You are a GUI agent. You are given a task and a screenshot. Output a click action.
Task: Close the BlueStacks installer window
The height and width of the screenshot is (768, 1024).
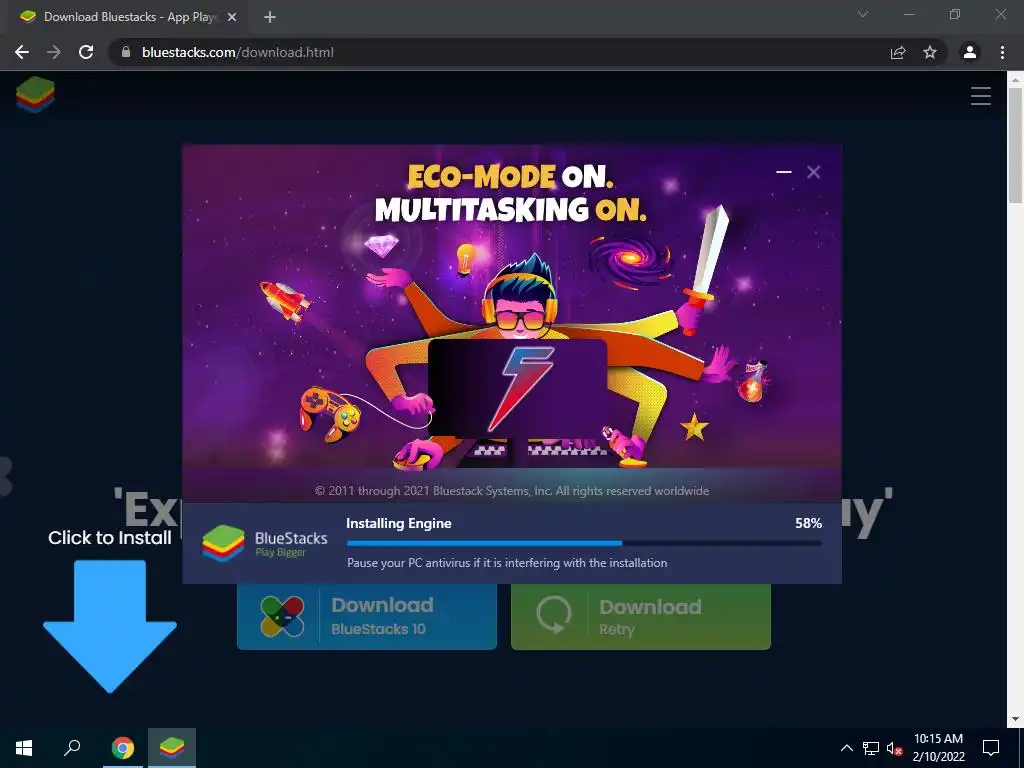tap(814, 172)
